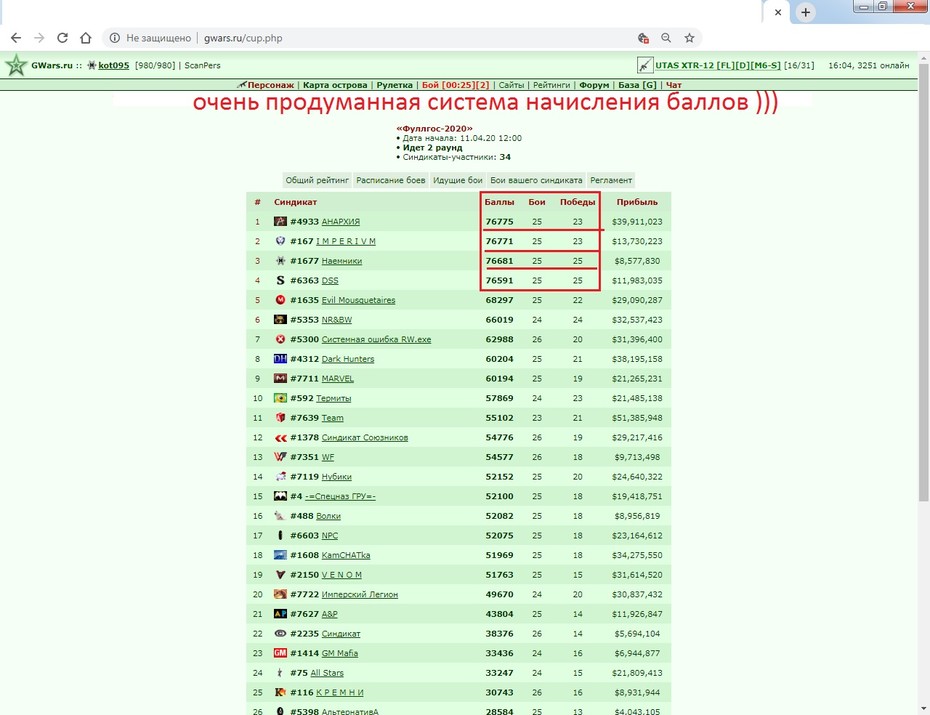
Task: Click the site info icon in address bar
Action: click(x=115, y=38)
